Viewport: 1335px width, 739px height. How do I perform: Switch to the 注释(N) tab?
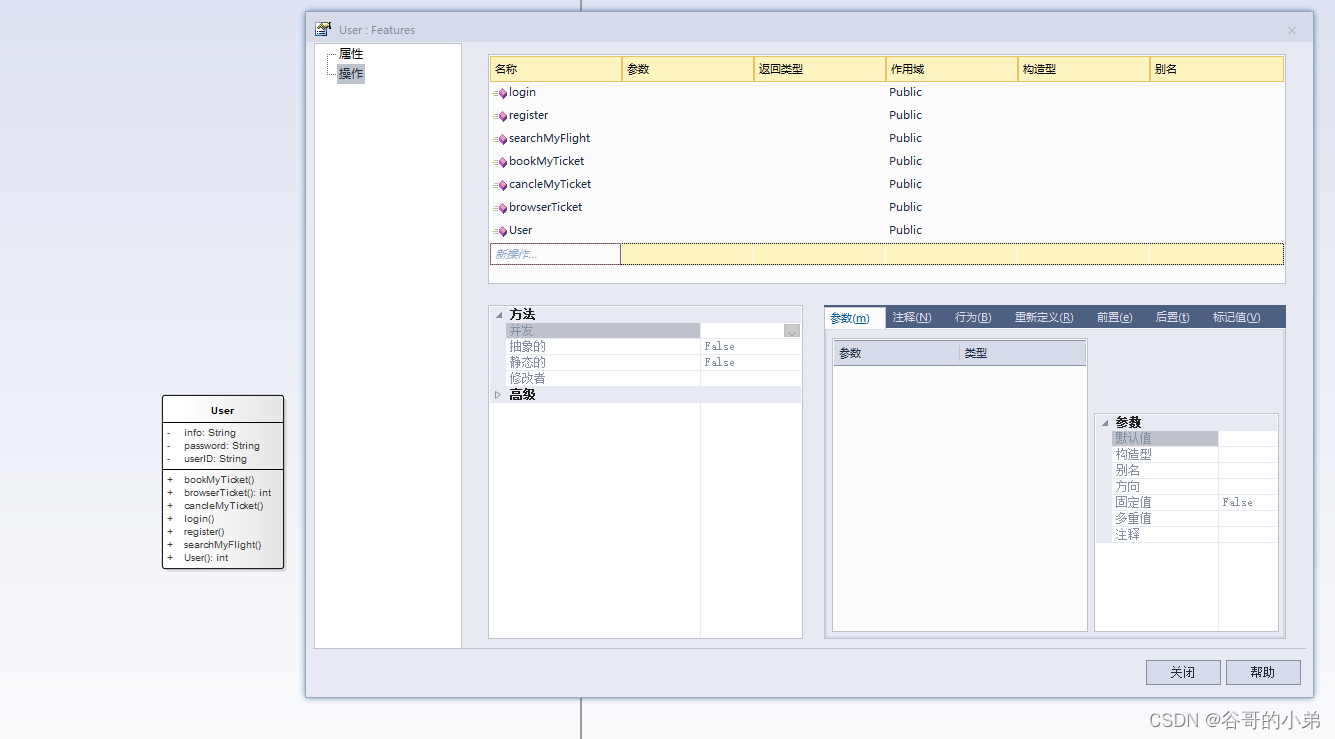point(912,318)
